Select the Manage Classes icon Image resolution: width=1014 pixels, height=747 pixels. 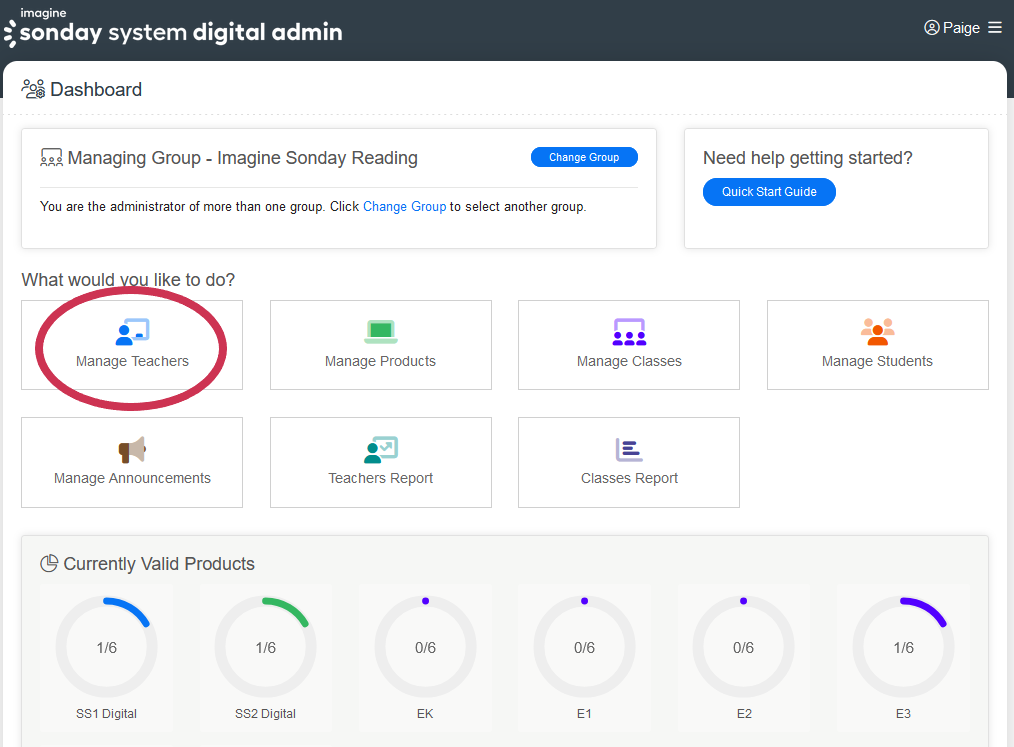[629, 331]
